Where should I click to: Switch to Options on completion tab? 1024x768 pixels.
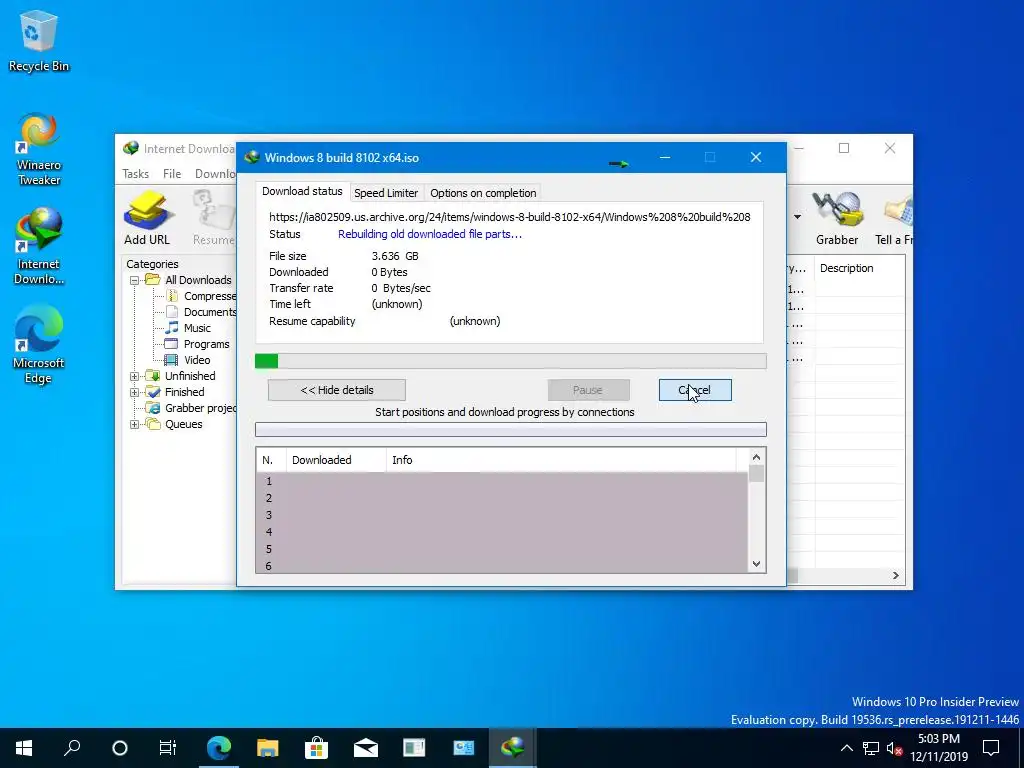[x=483, y=193]
